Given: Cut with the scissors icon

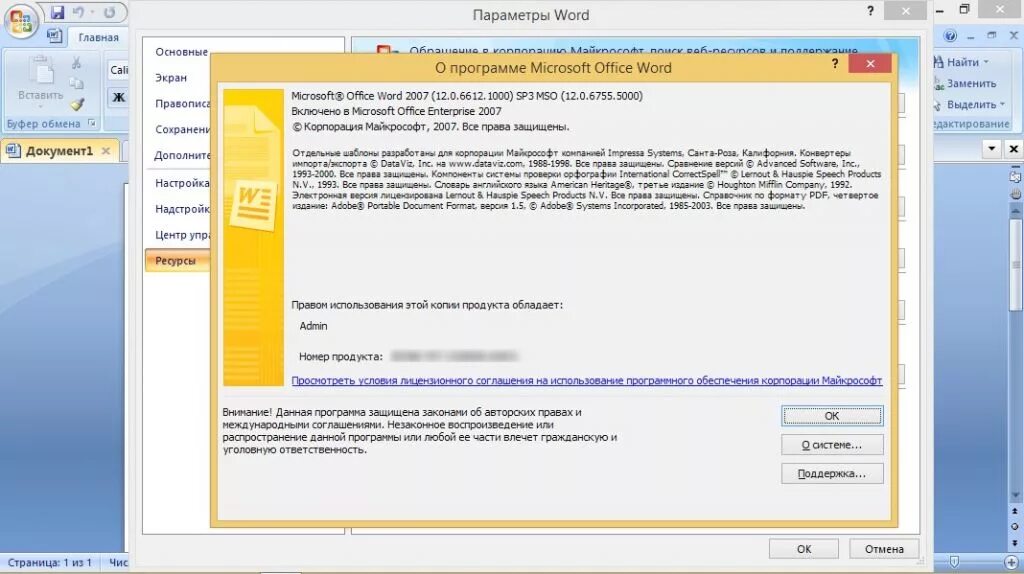Looking at the screenshot, I should [x=77, y=63].
